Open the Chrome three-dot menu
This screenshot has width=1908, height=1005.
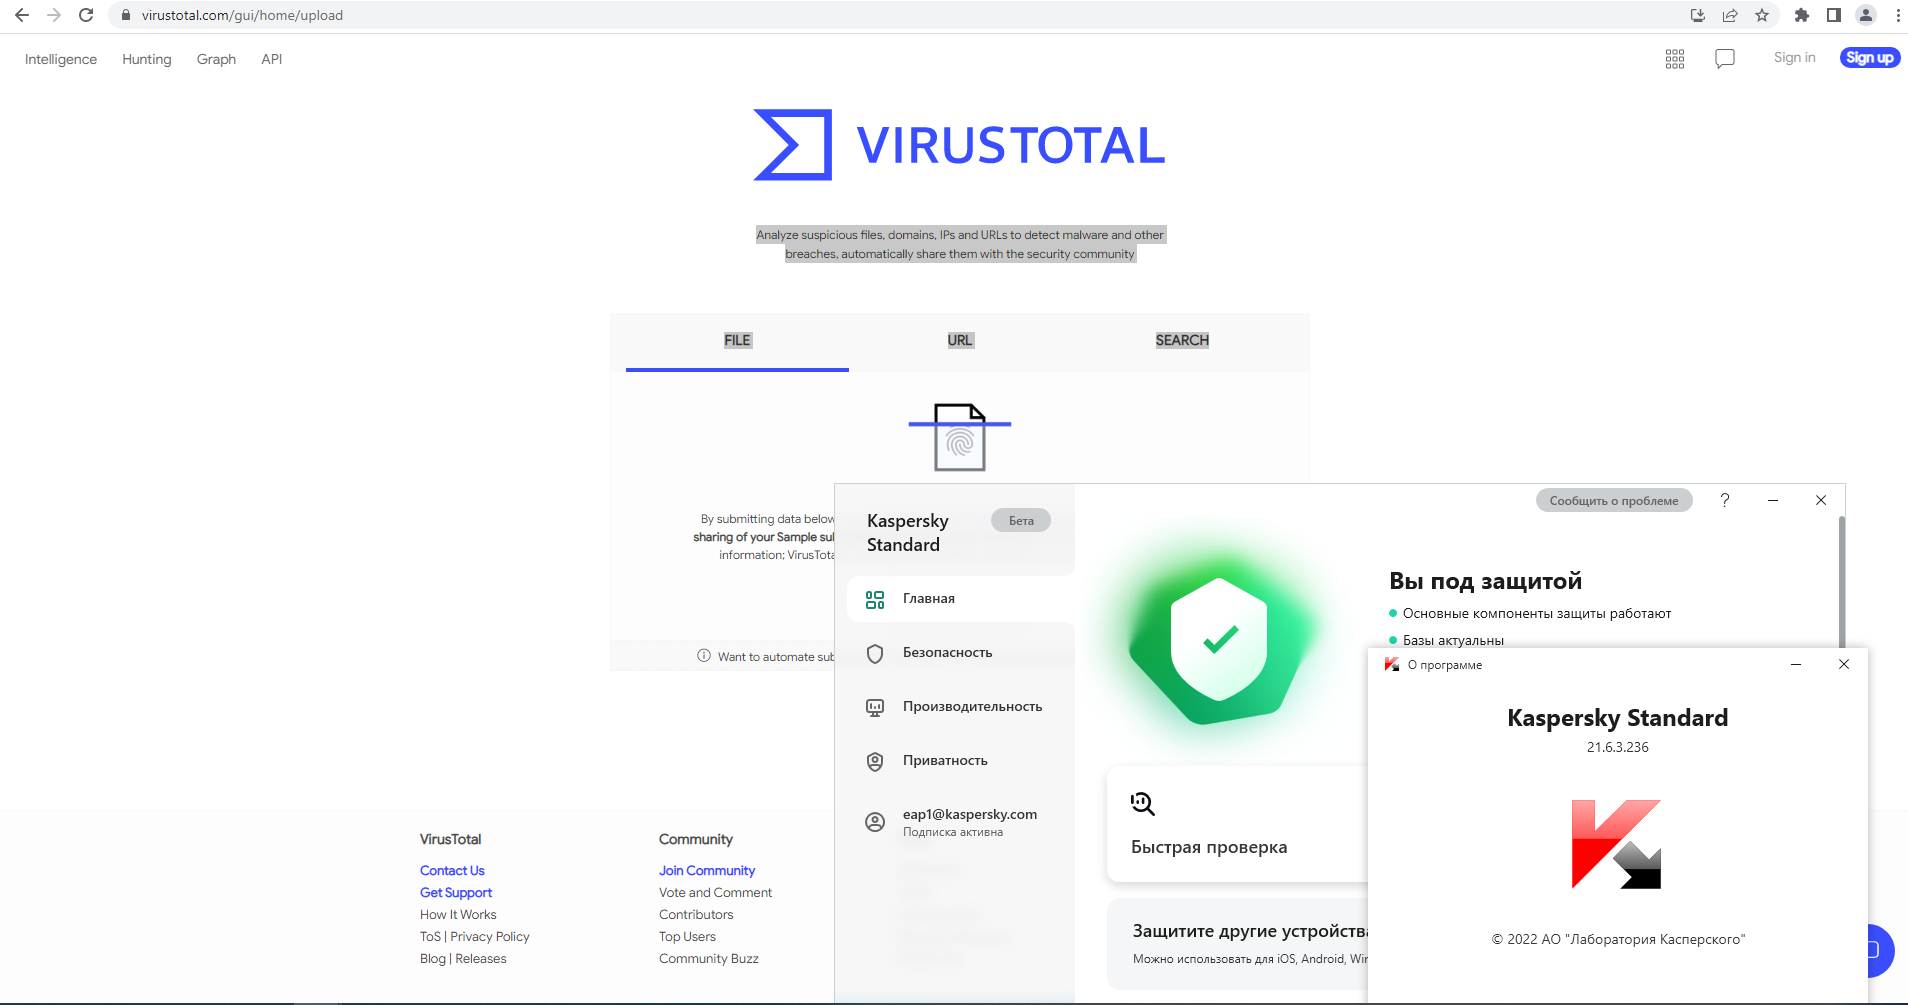pos(1898,15)
